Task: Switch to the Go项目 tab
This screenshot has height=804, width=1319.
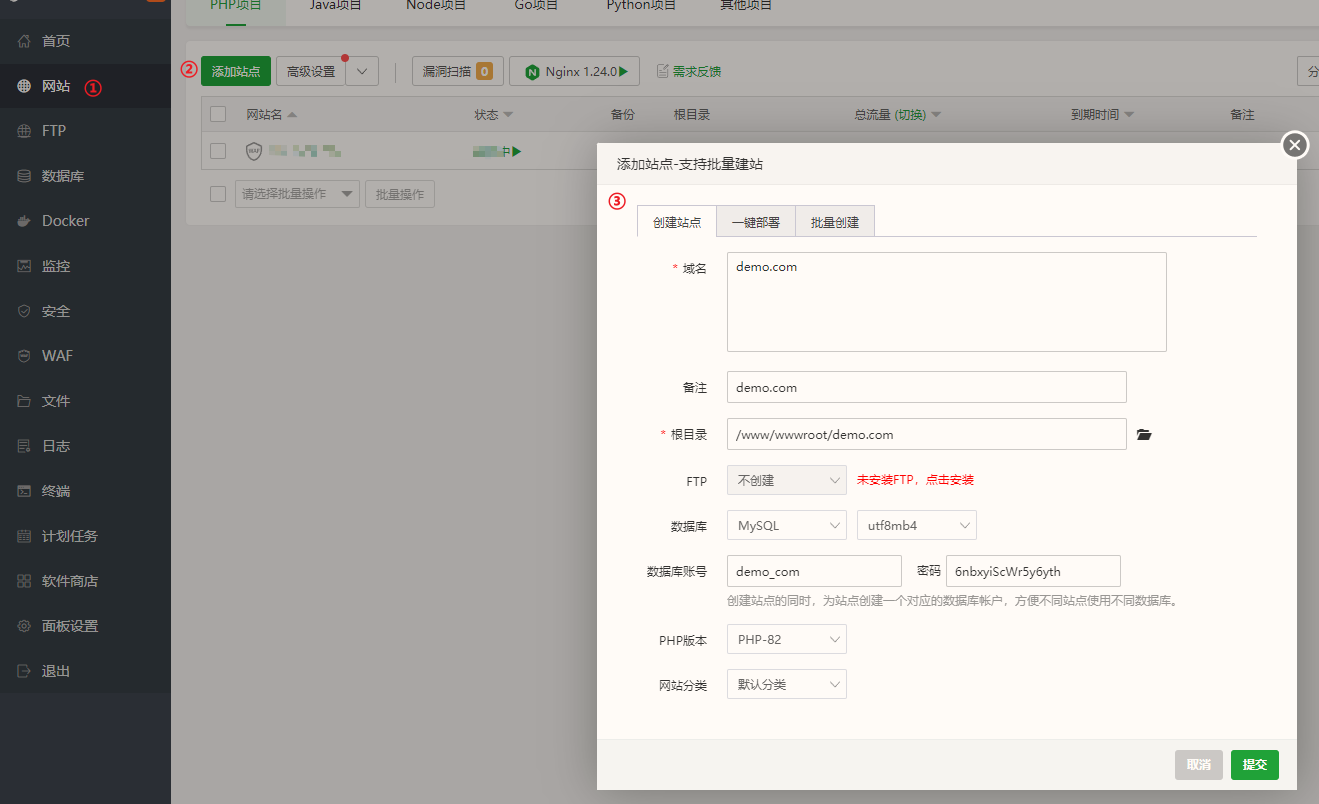Action: pos(536,6)
